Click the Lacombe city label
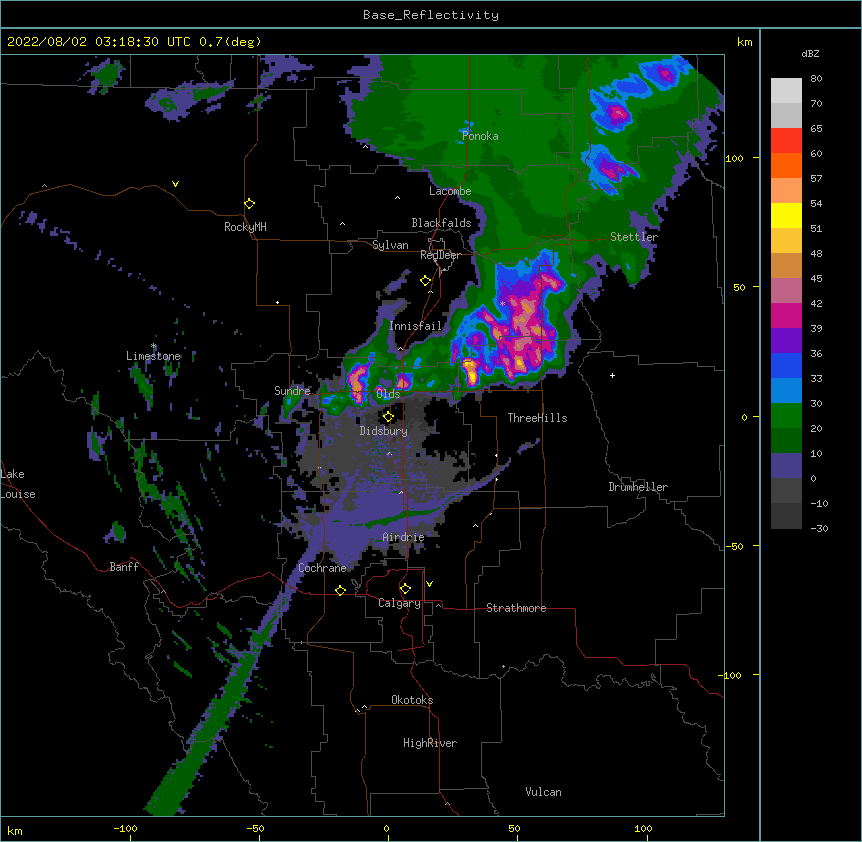The width and height of the screenshot is (862, 842). tap(450, 191)
